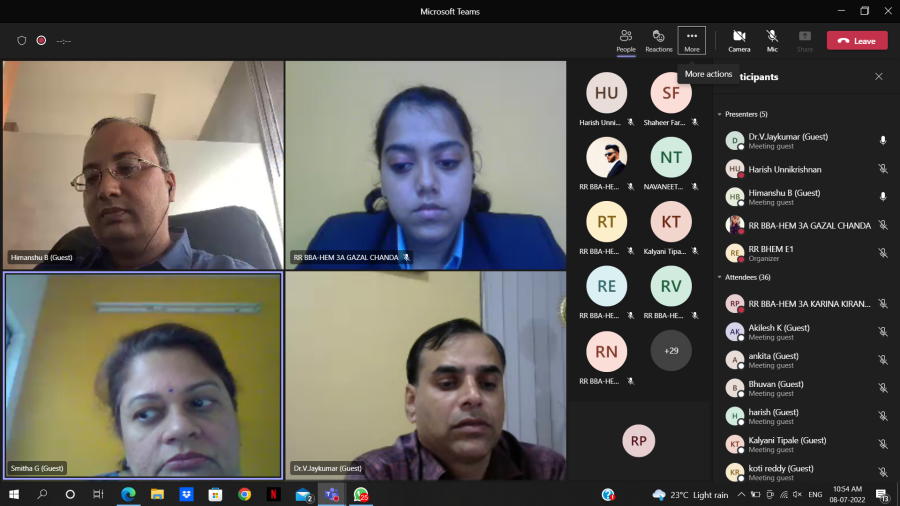Close the Participants side panel
This screenshot has height=506, width=900.
[x=879, y=77]
